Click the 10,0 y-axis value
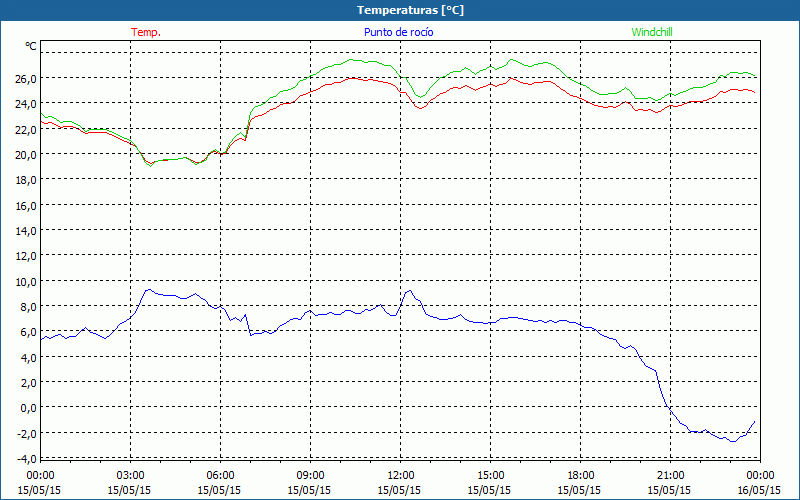The image size is (800, 500). click(x=26, y=282)
